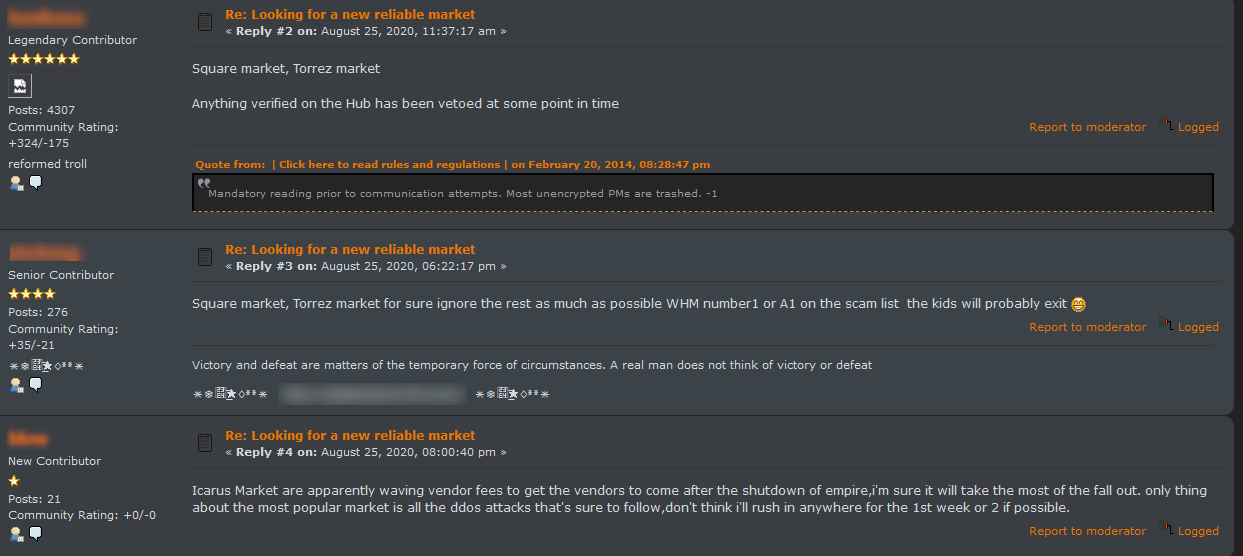Send a message via Senior Contributor's speech bubble
Screen dimensions: 1243x556
35,385
